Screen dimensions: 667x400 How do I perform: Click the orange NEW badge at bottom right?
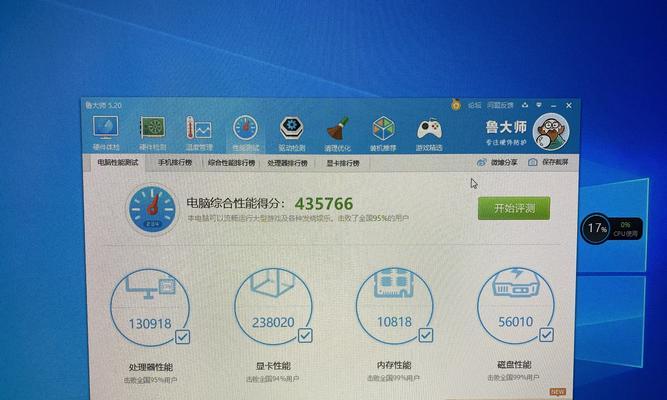coord(558,391)
